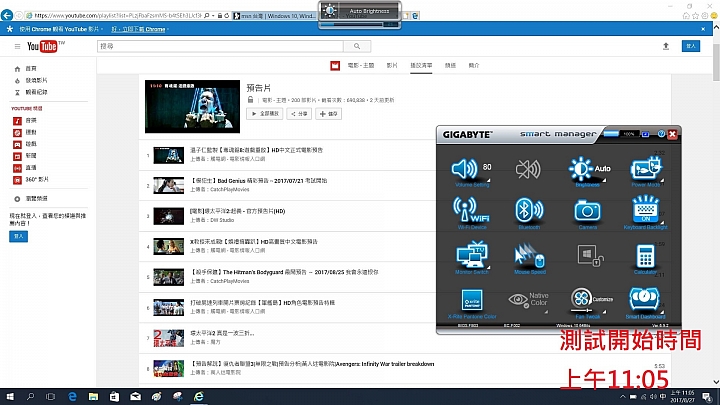Image resolution: width=720 pixels, height=405 pixels.
Task: Open the Store bag icon on the taskbar
Action: (x=114, y=397)
